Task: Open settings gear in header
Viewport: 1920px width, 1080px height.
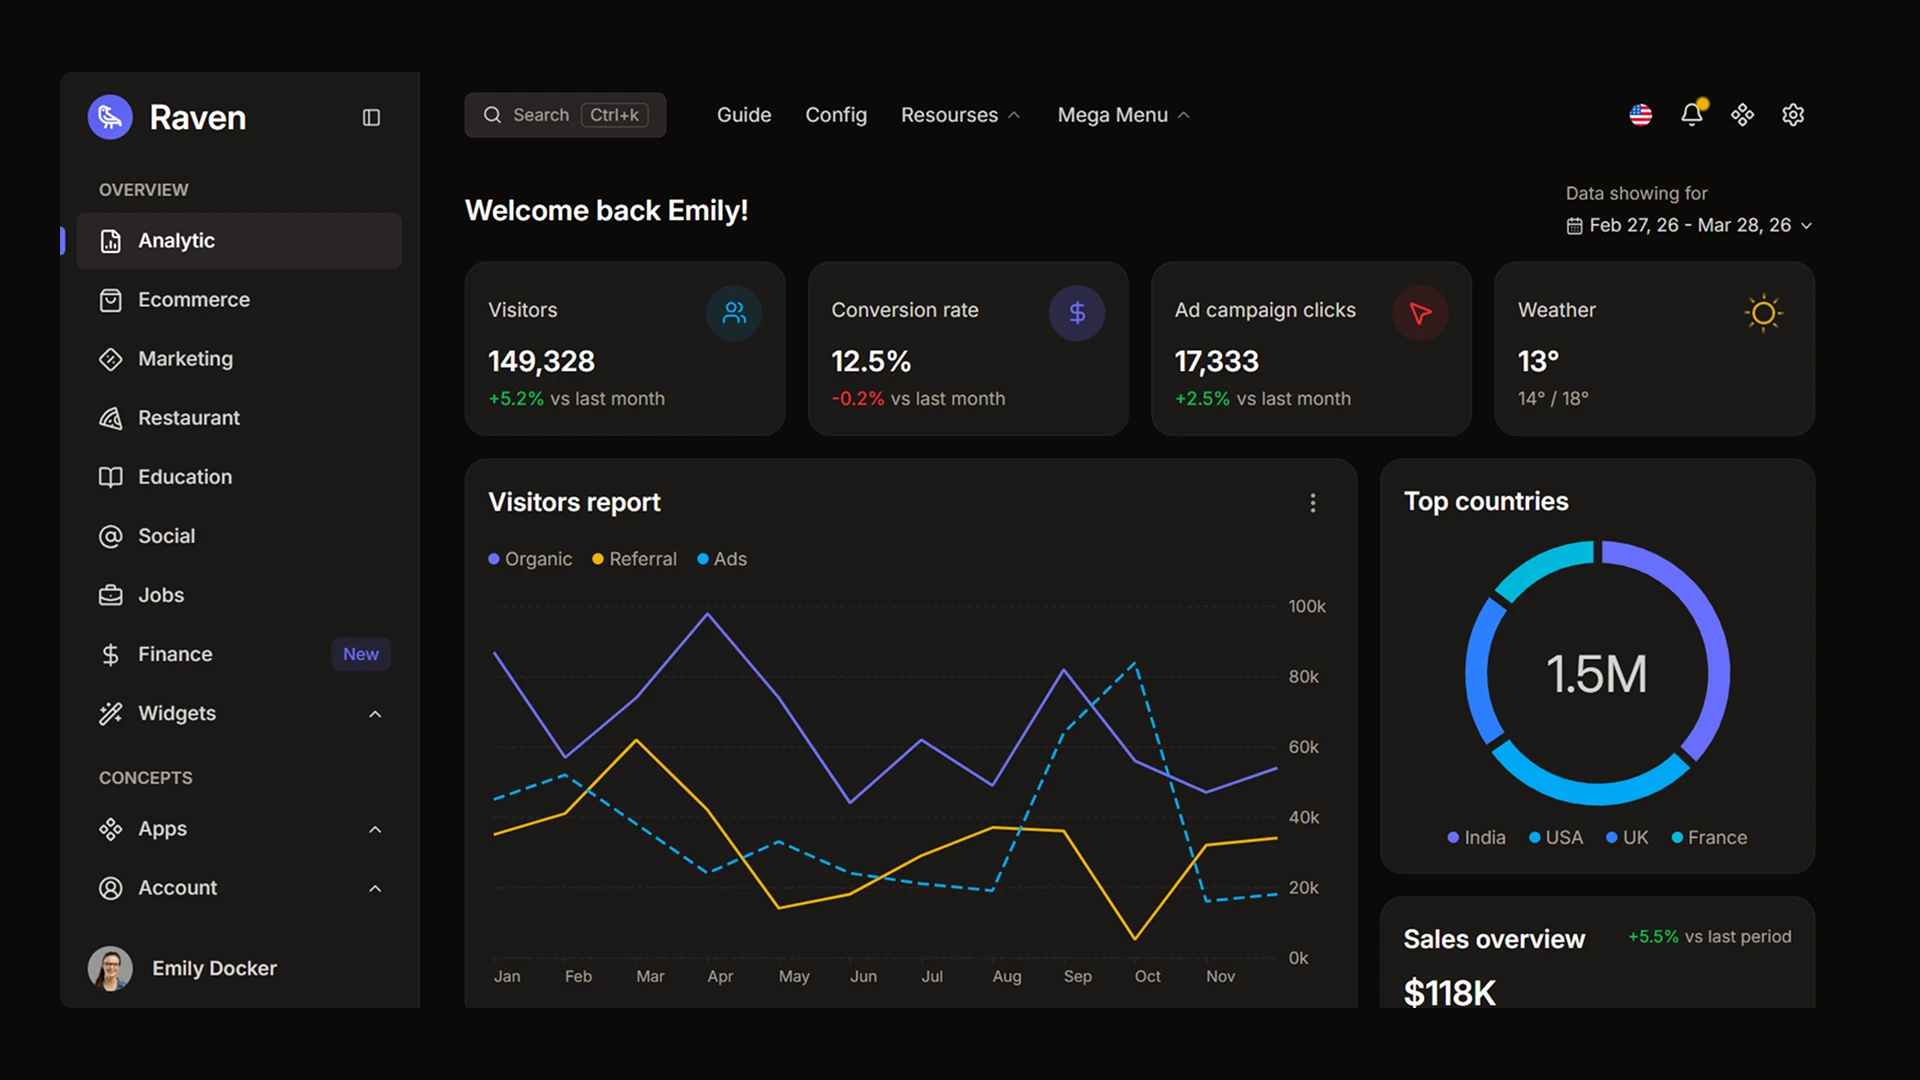Action: tap(1793, 115)
